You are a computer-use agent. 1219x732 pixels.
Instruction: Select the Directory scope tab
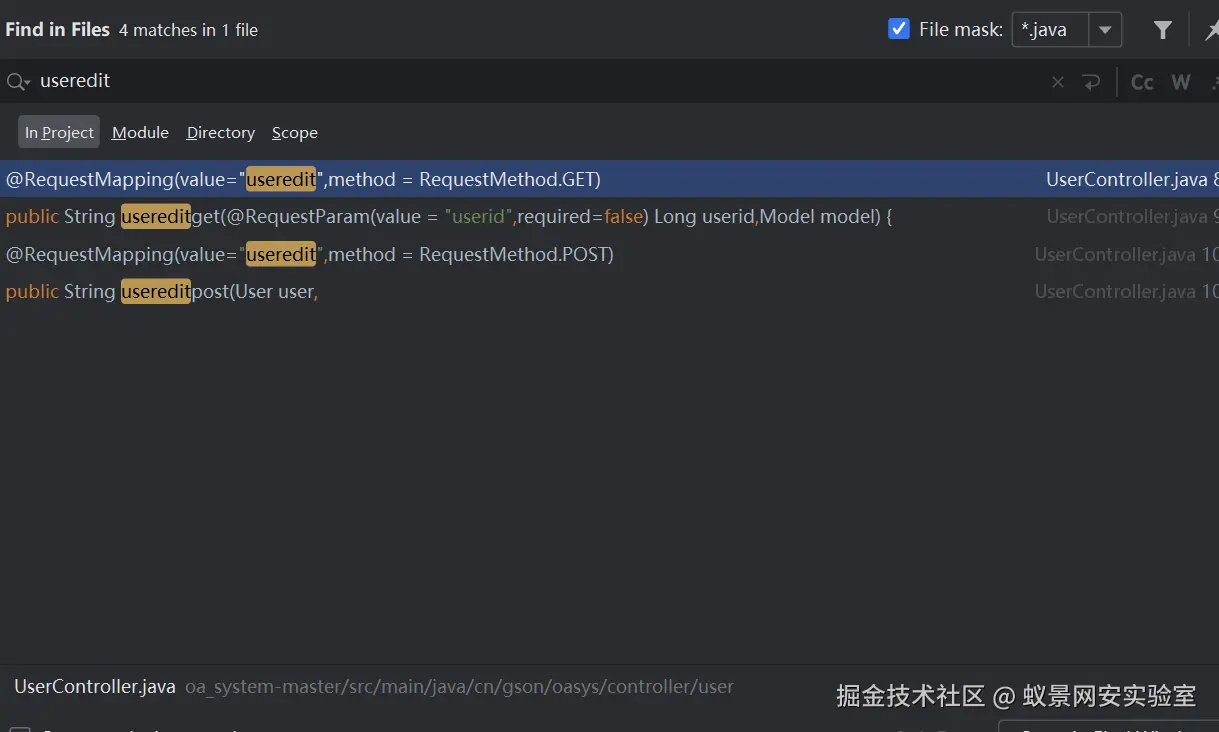(x=220, y=132)
